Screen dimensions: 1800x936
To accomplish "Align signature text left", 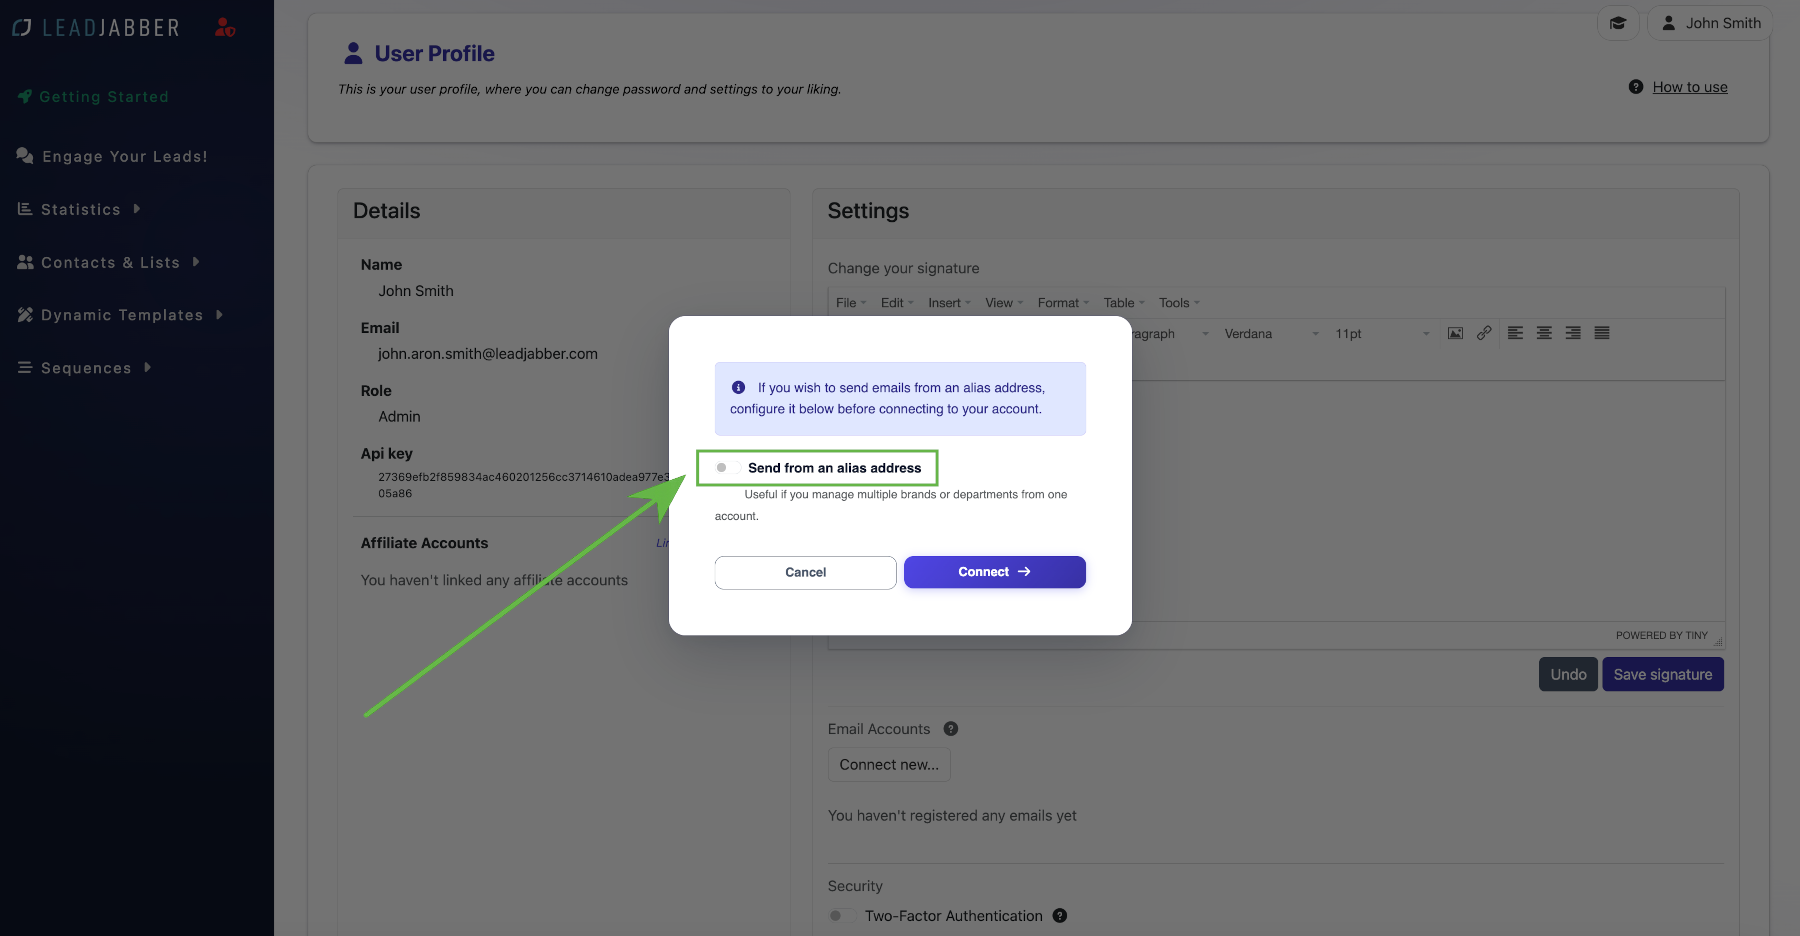I will [1516, 333].
